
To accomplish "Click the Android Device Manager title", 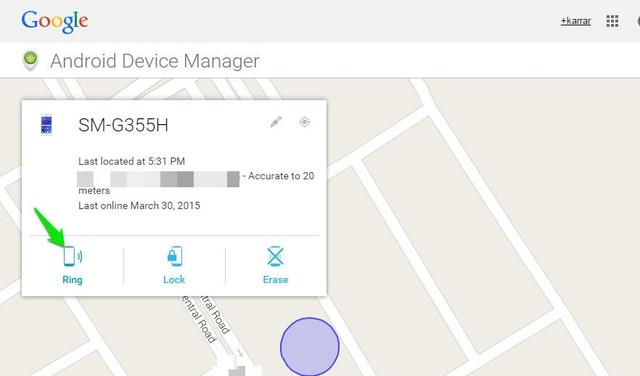I will point(155,61).
